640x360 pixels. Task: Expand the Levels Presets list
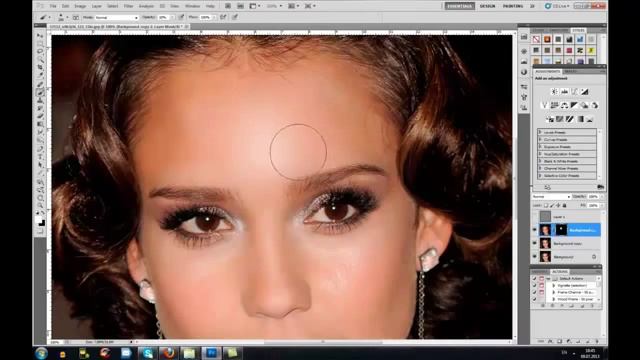pyautogui.click(x=540, y=132)
